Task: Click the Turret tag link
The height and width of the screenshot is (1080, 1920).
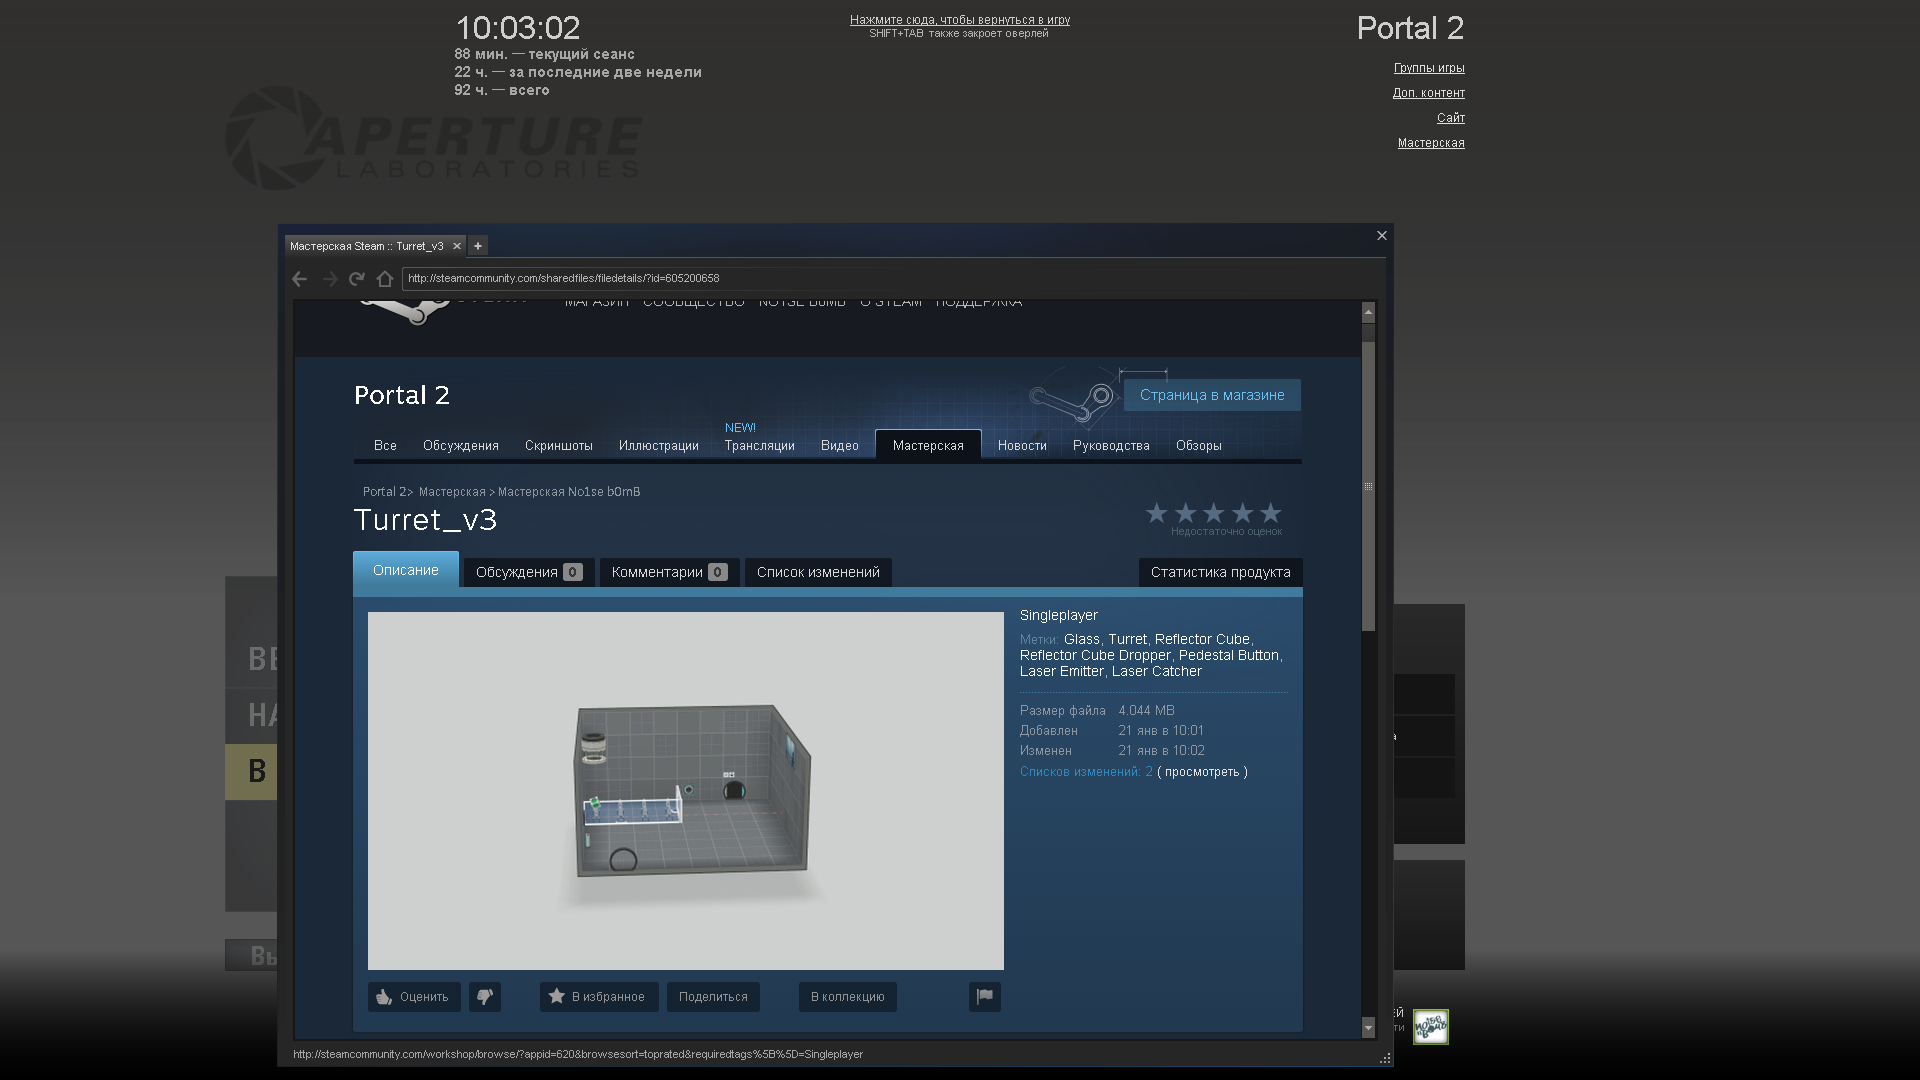Action: [1127, 640]
